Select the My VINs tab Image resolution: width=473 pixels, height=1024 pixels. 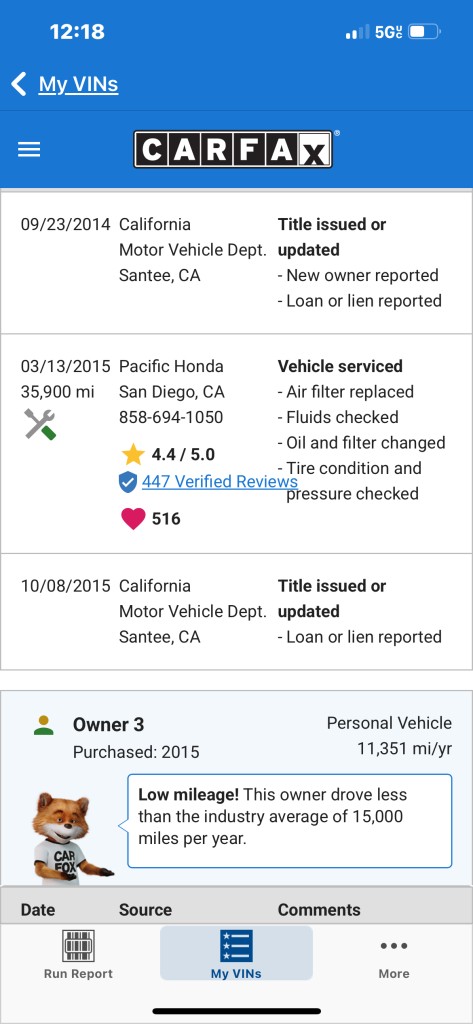236,953
